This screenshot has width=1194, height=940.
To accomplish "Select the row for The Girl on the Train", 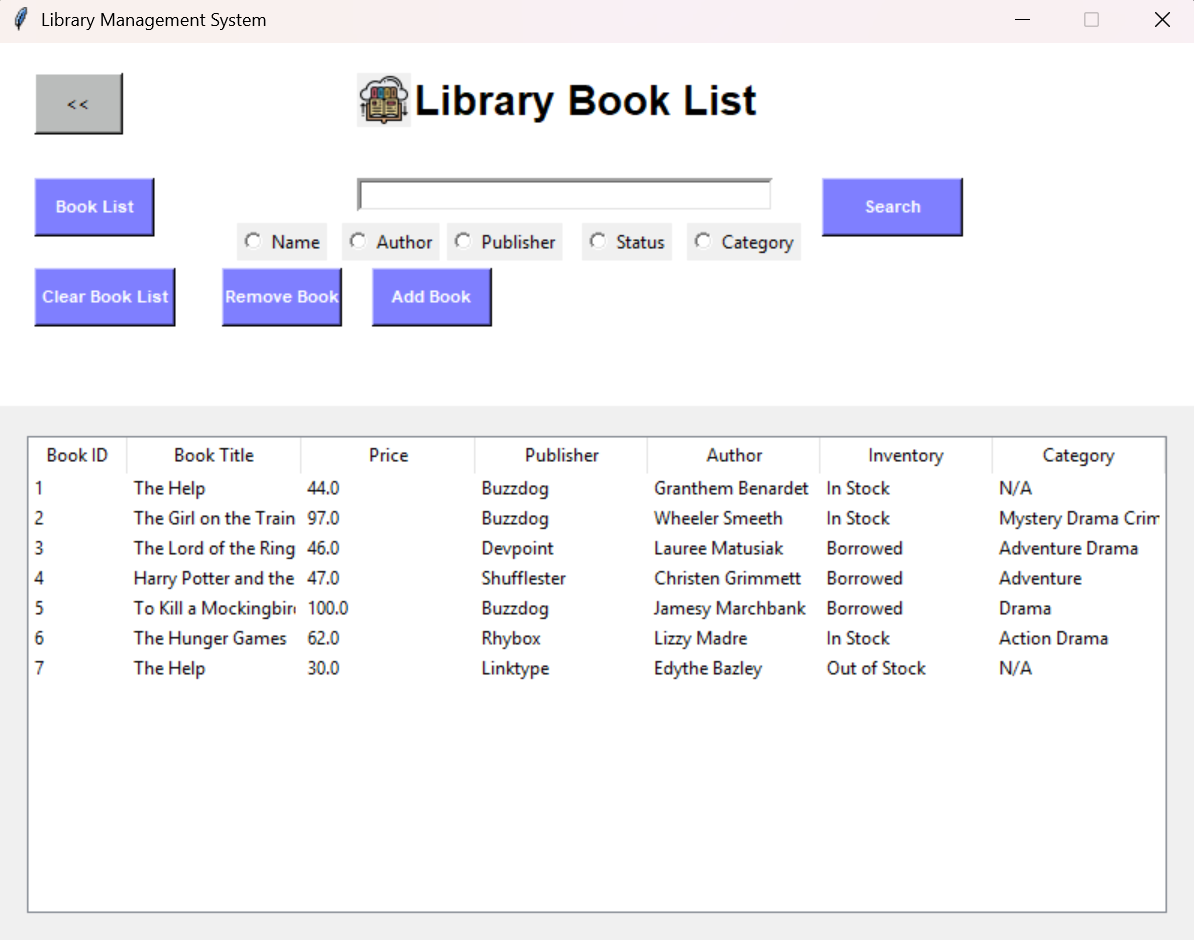I will pyautogui.click(x=597, y=519).
